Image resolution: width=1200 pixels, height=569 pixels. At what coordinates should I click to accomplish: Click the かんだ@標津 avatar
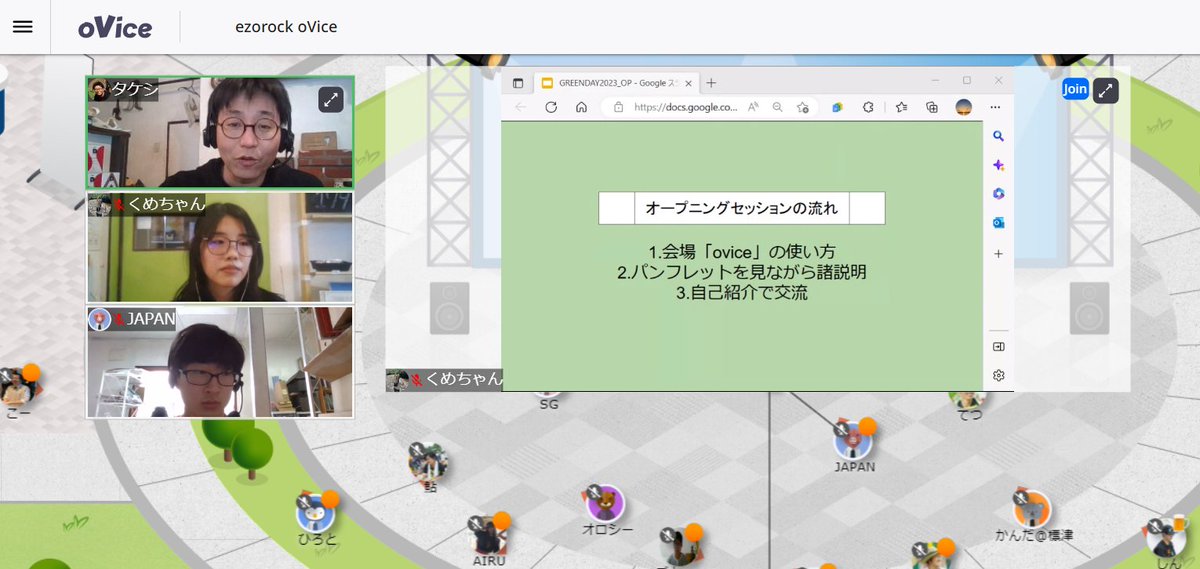pos(1033,509)
